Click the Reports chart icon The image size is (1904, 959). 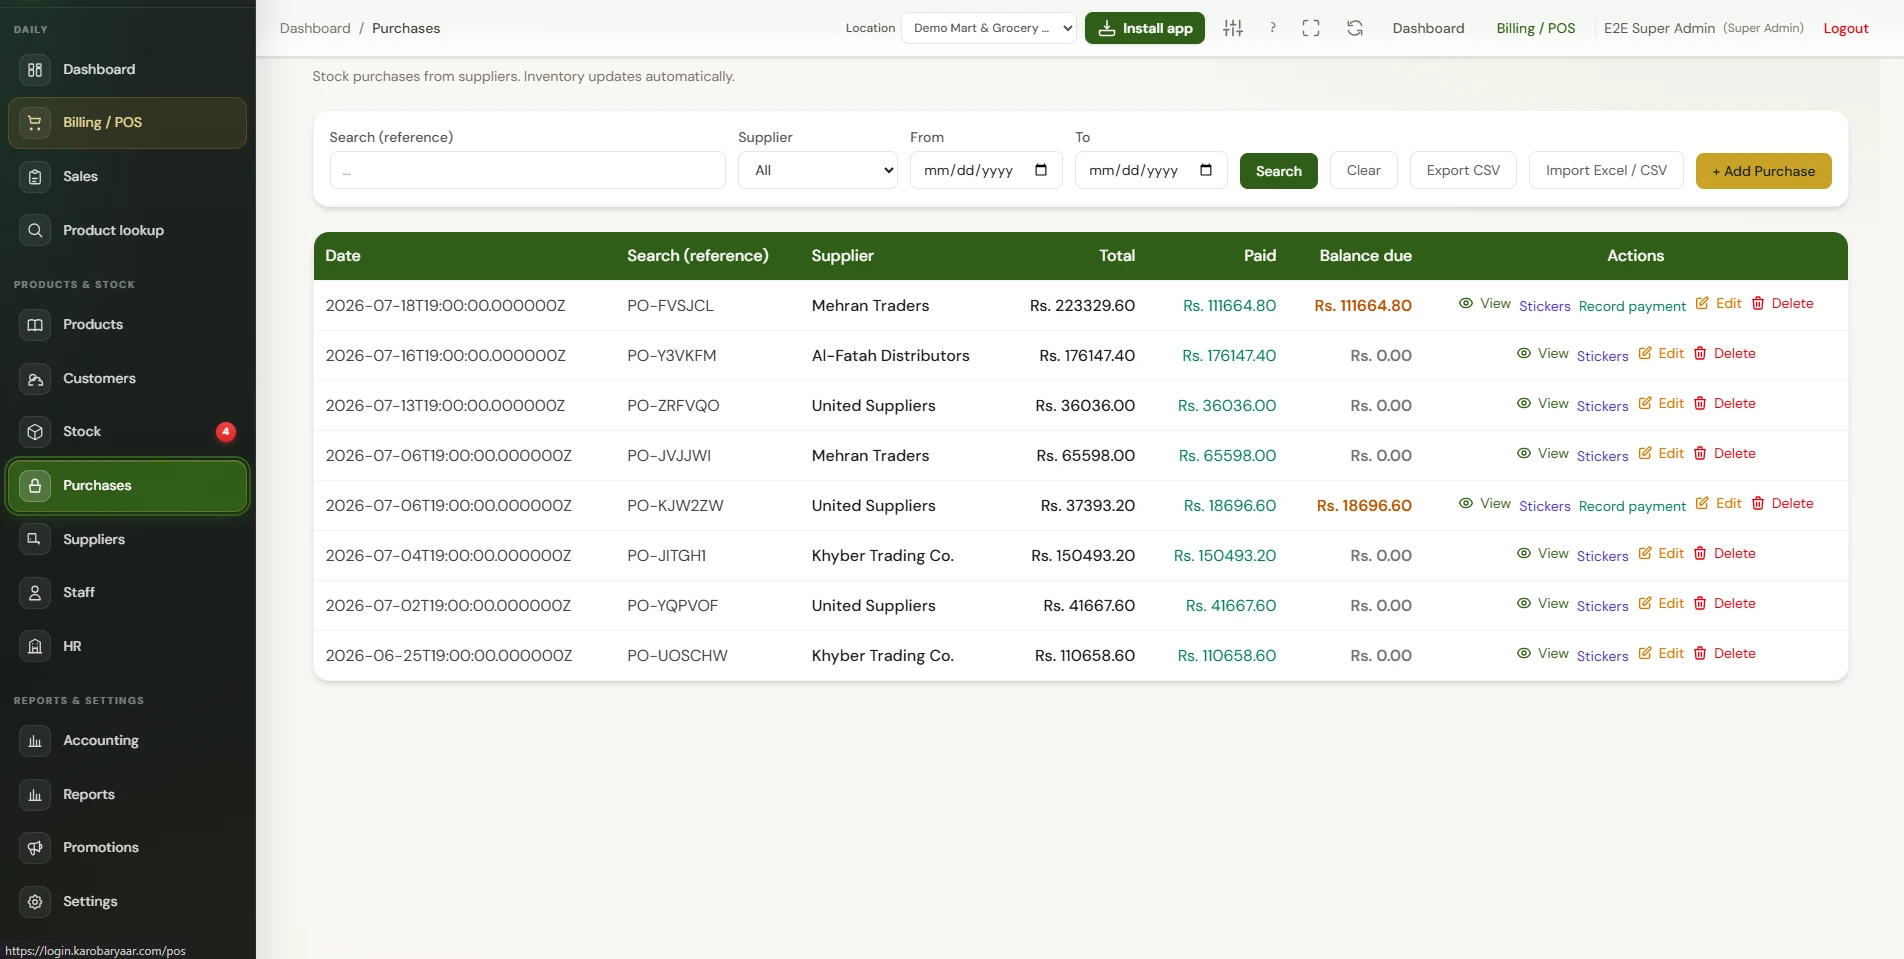point(35,795)
